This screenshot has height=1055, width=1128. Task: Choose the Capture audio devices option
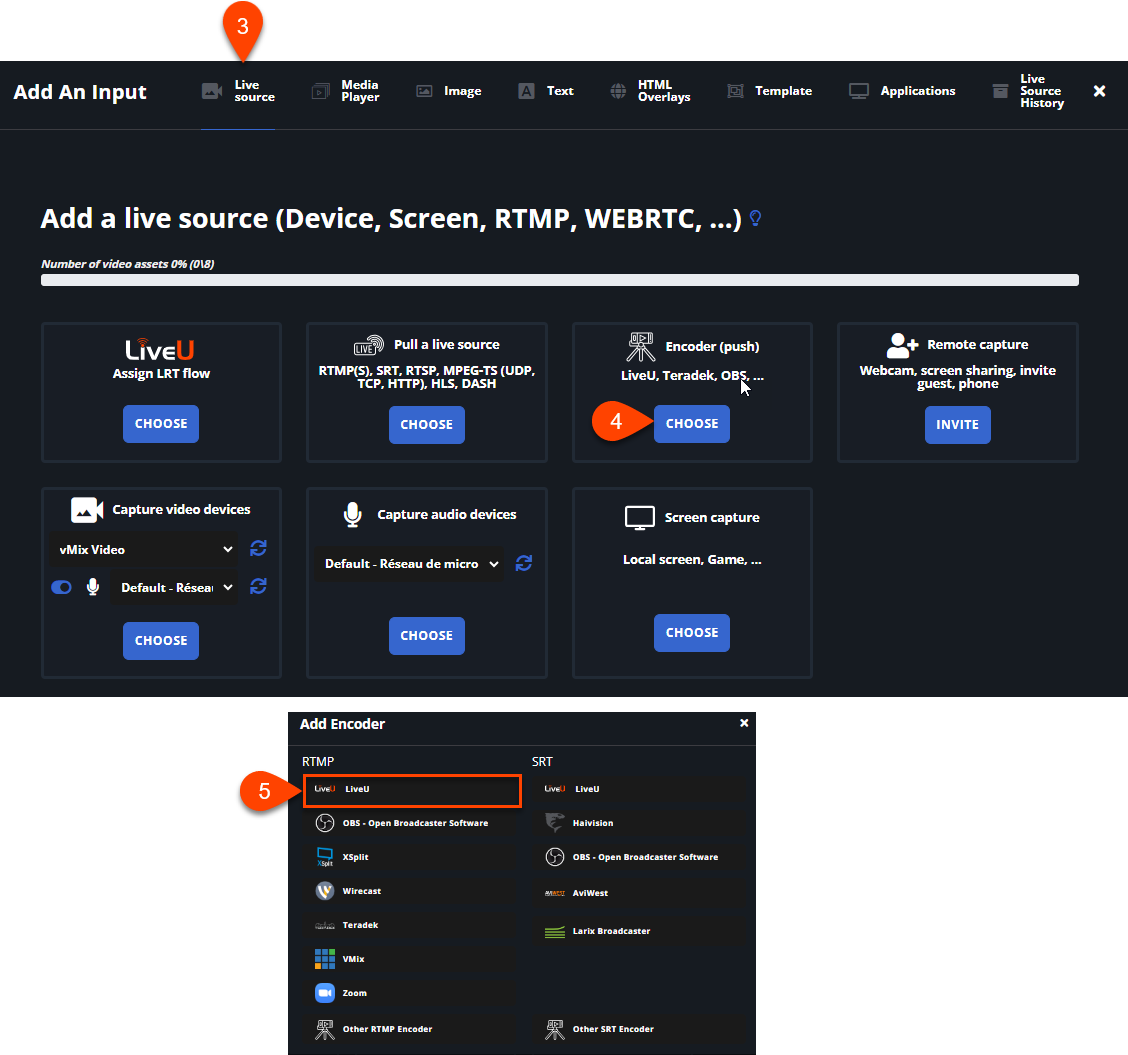click(x=427, y=636)
